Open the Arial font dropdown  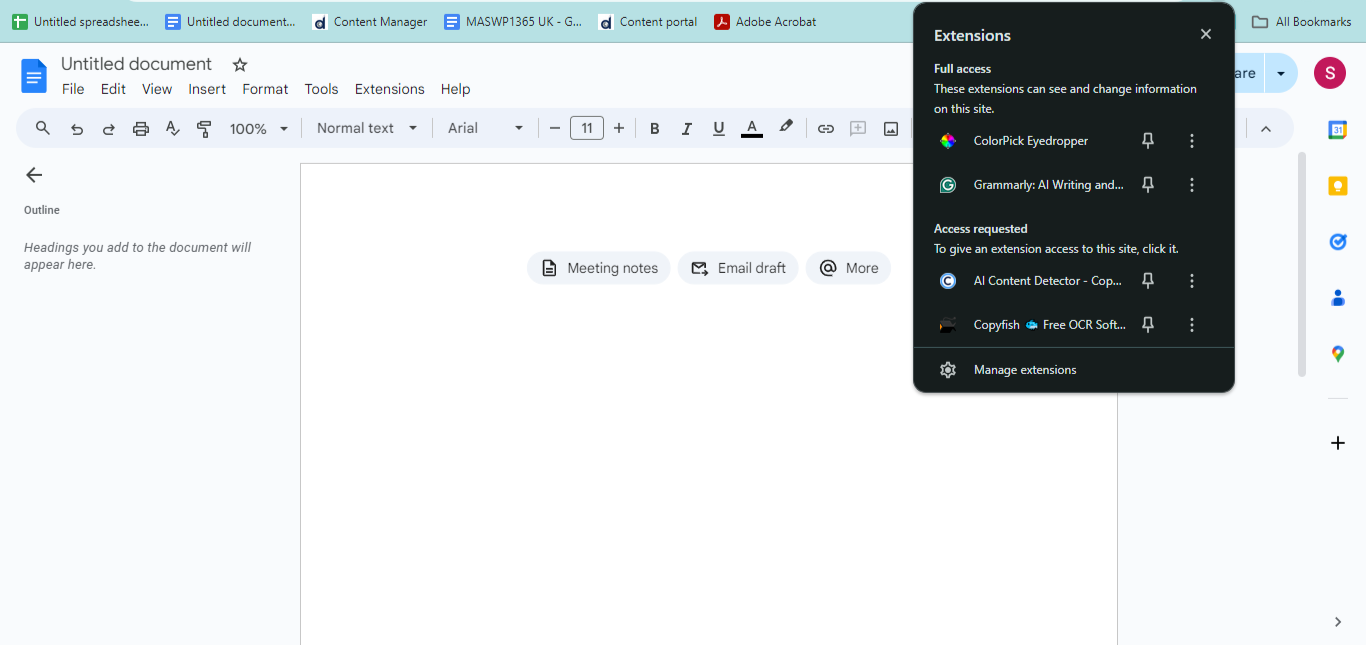coord(486,128)
